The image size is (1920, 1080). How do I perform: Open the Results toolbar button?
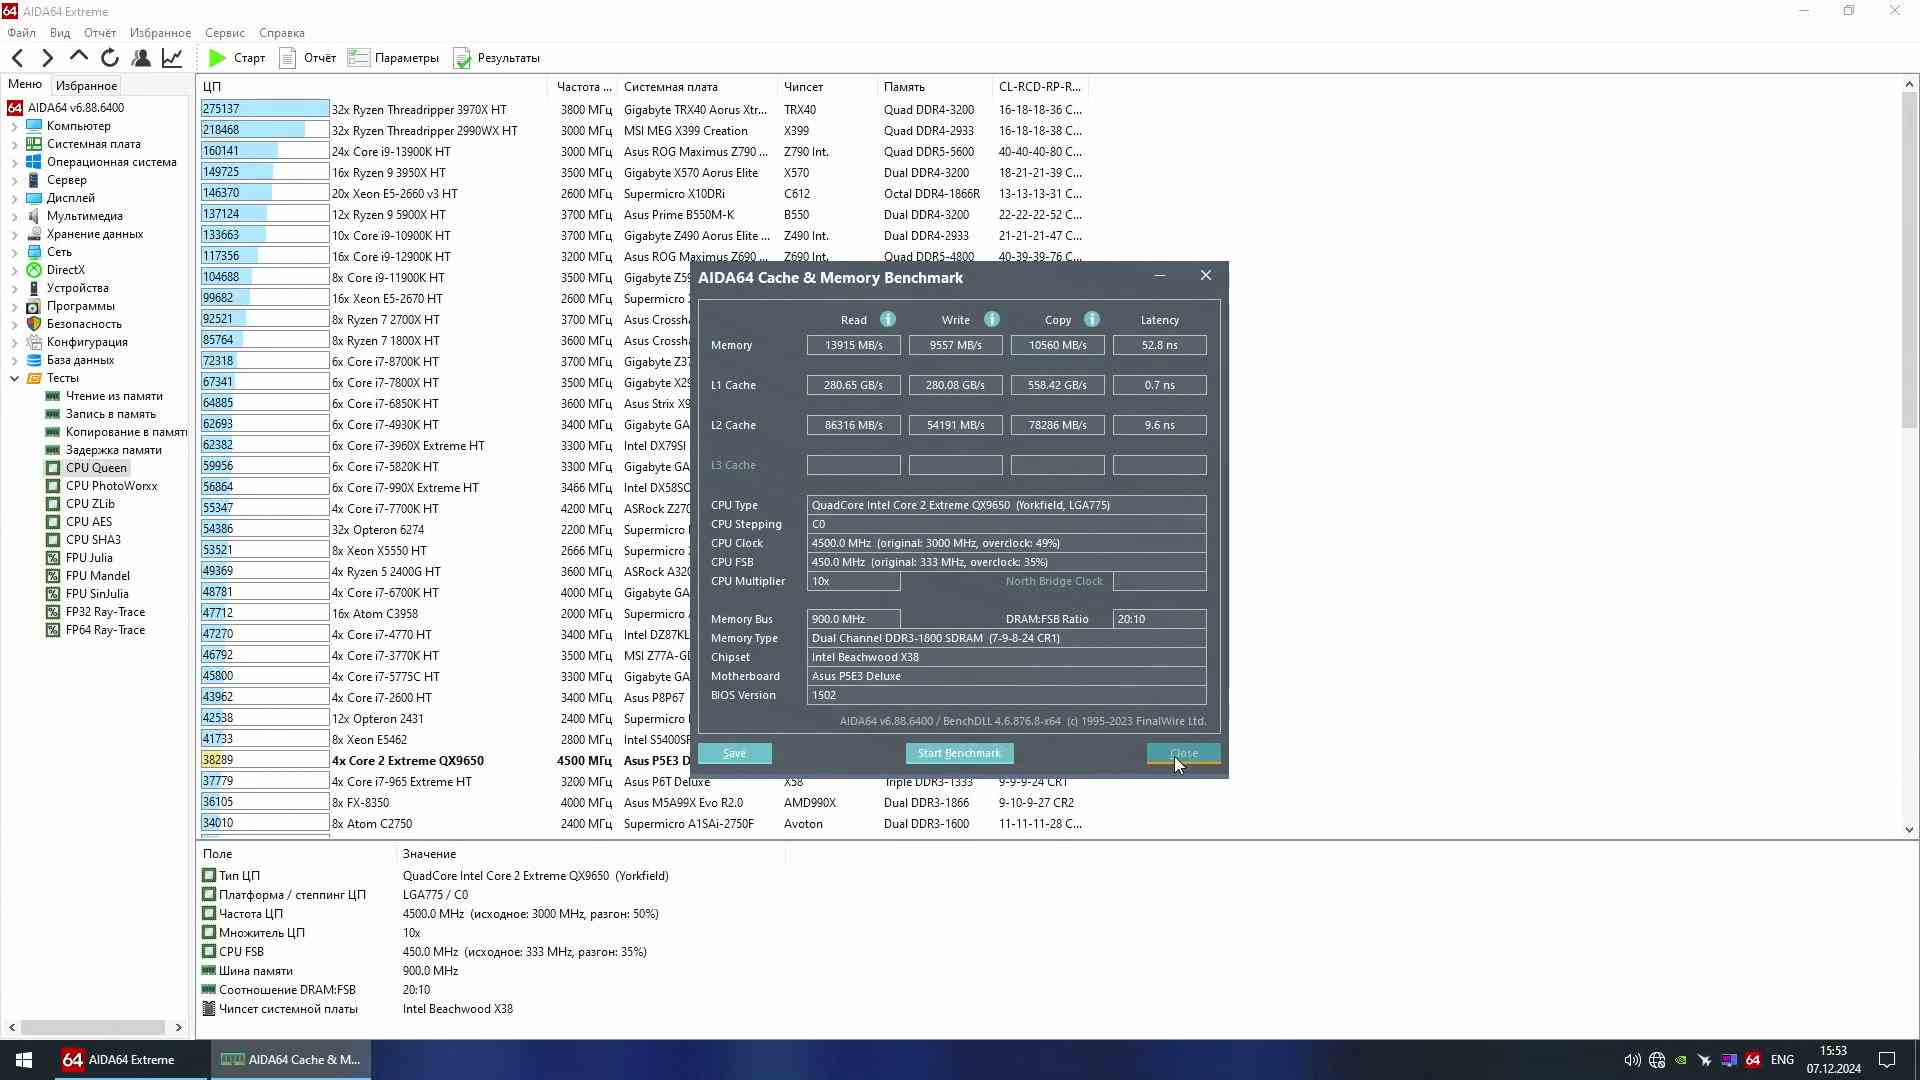[x=497, y=58]
